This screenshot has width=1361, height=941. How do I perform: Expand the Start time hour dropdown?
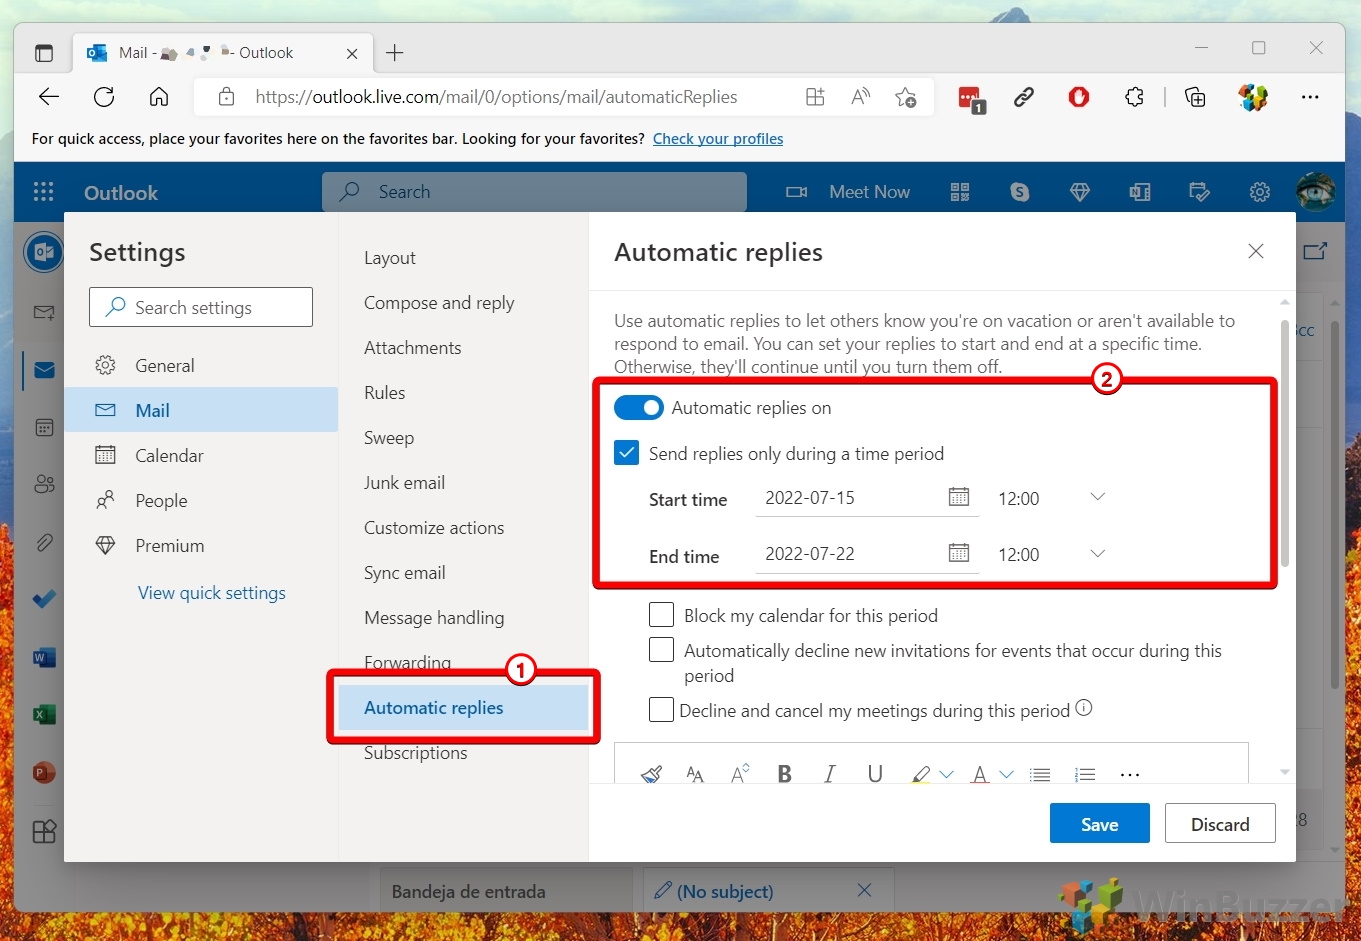1097,498
